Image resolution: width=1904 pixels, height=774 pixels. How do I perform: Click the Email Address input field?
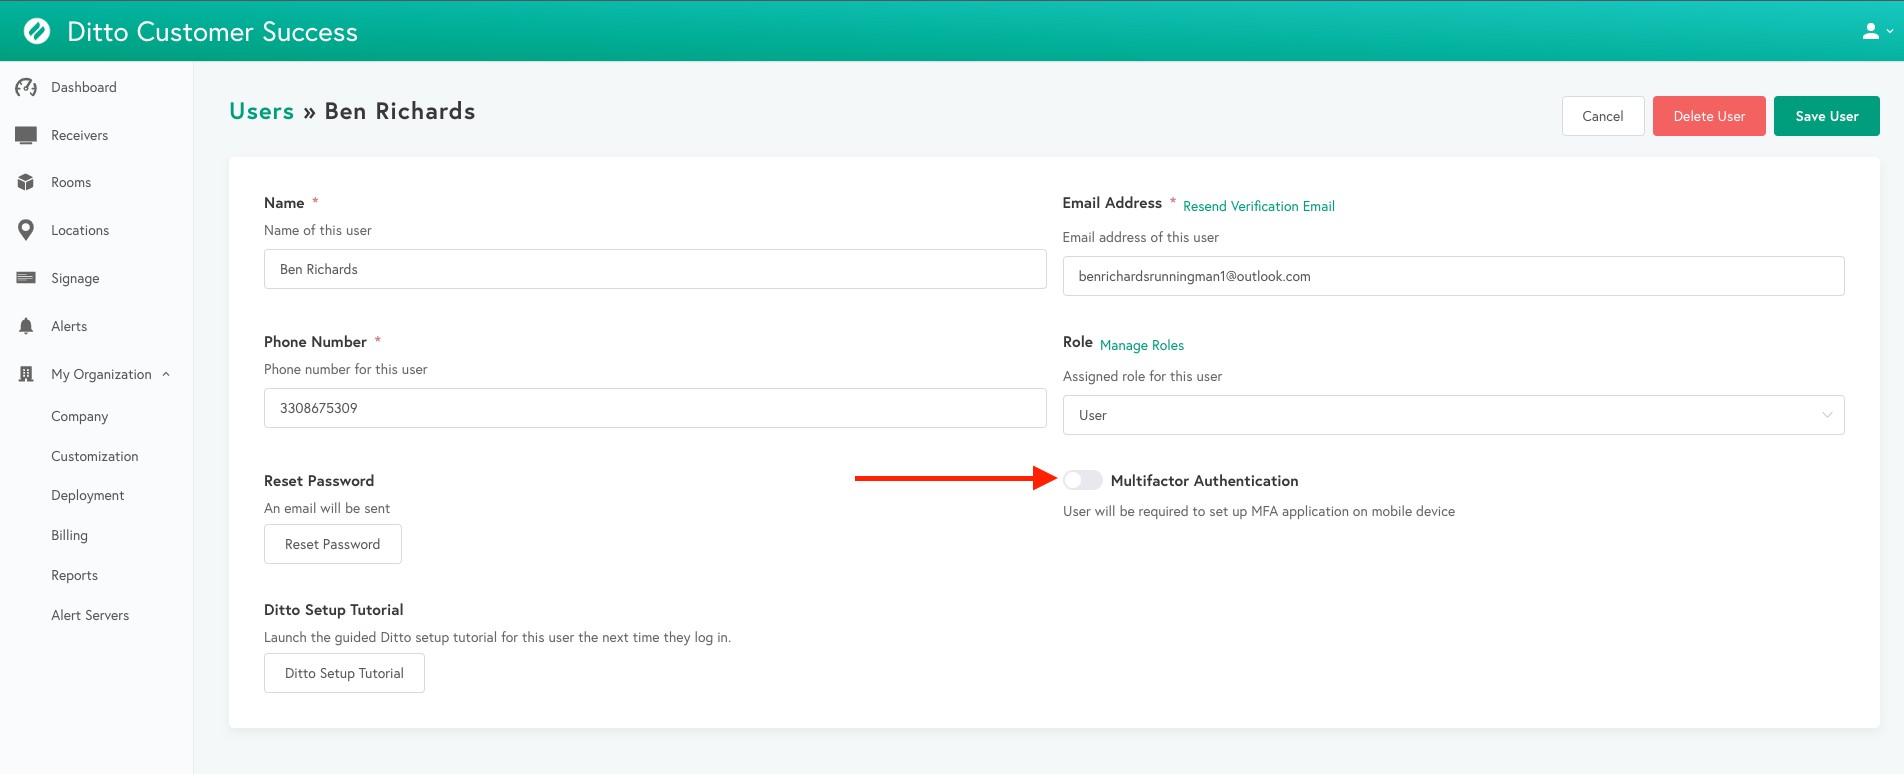tap(1453, 276)
